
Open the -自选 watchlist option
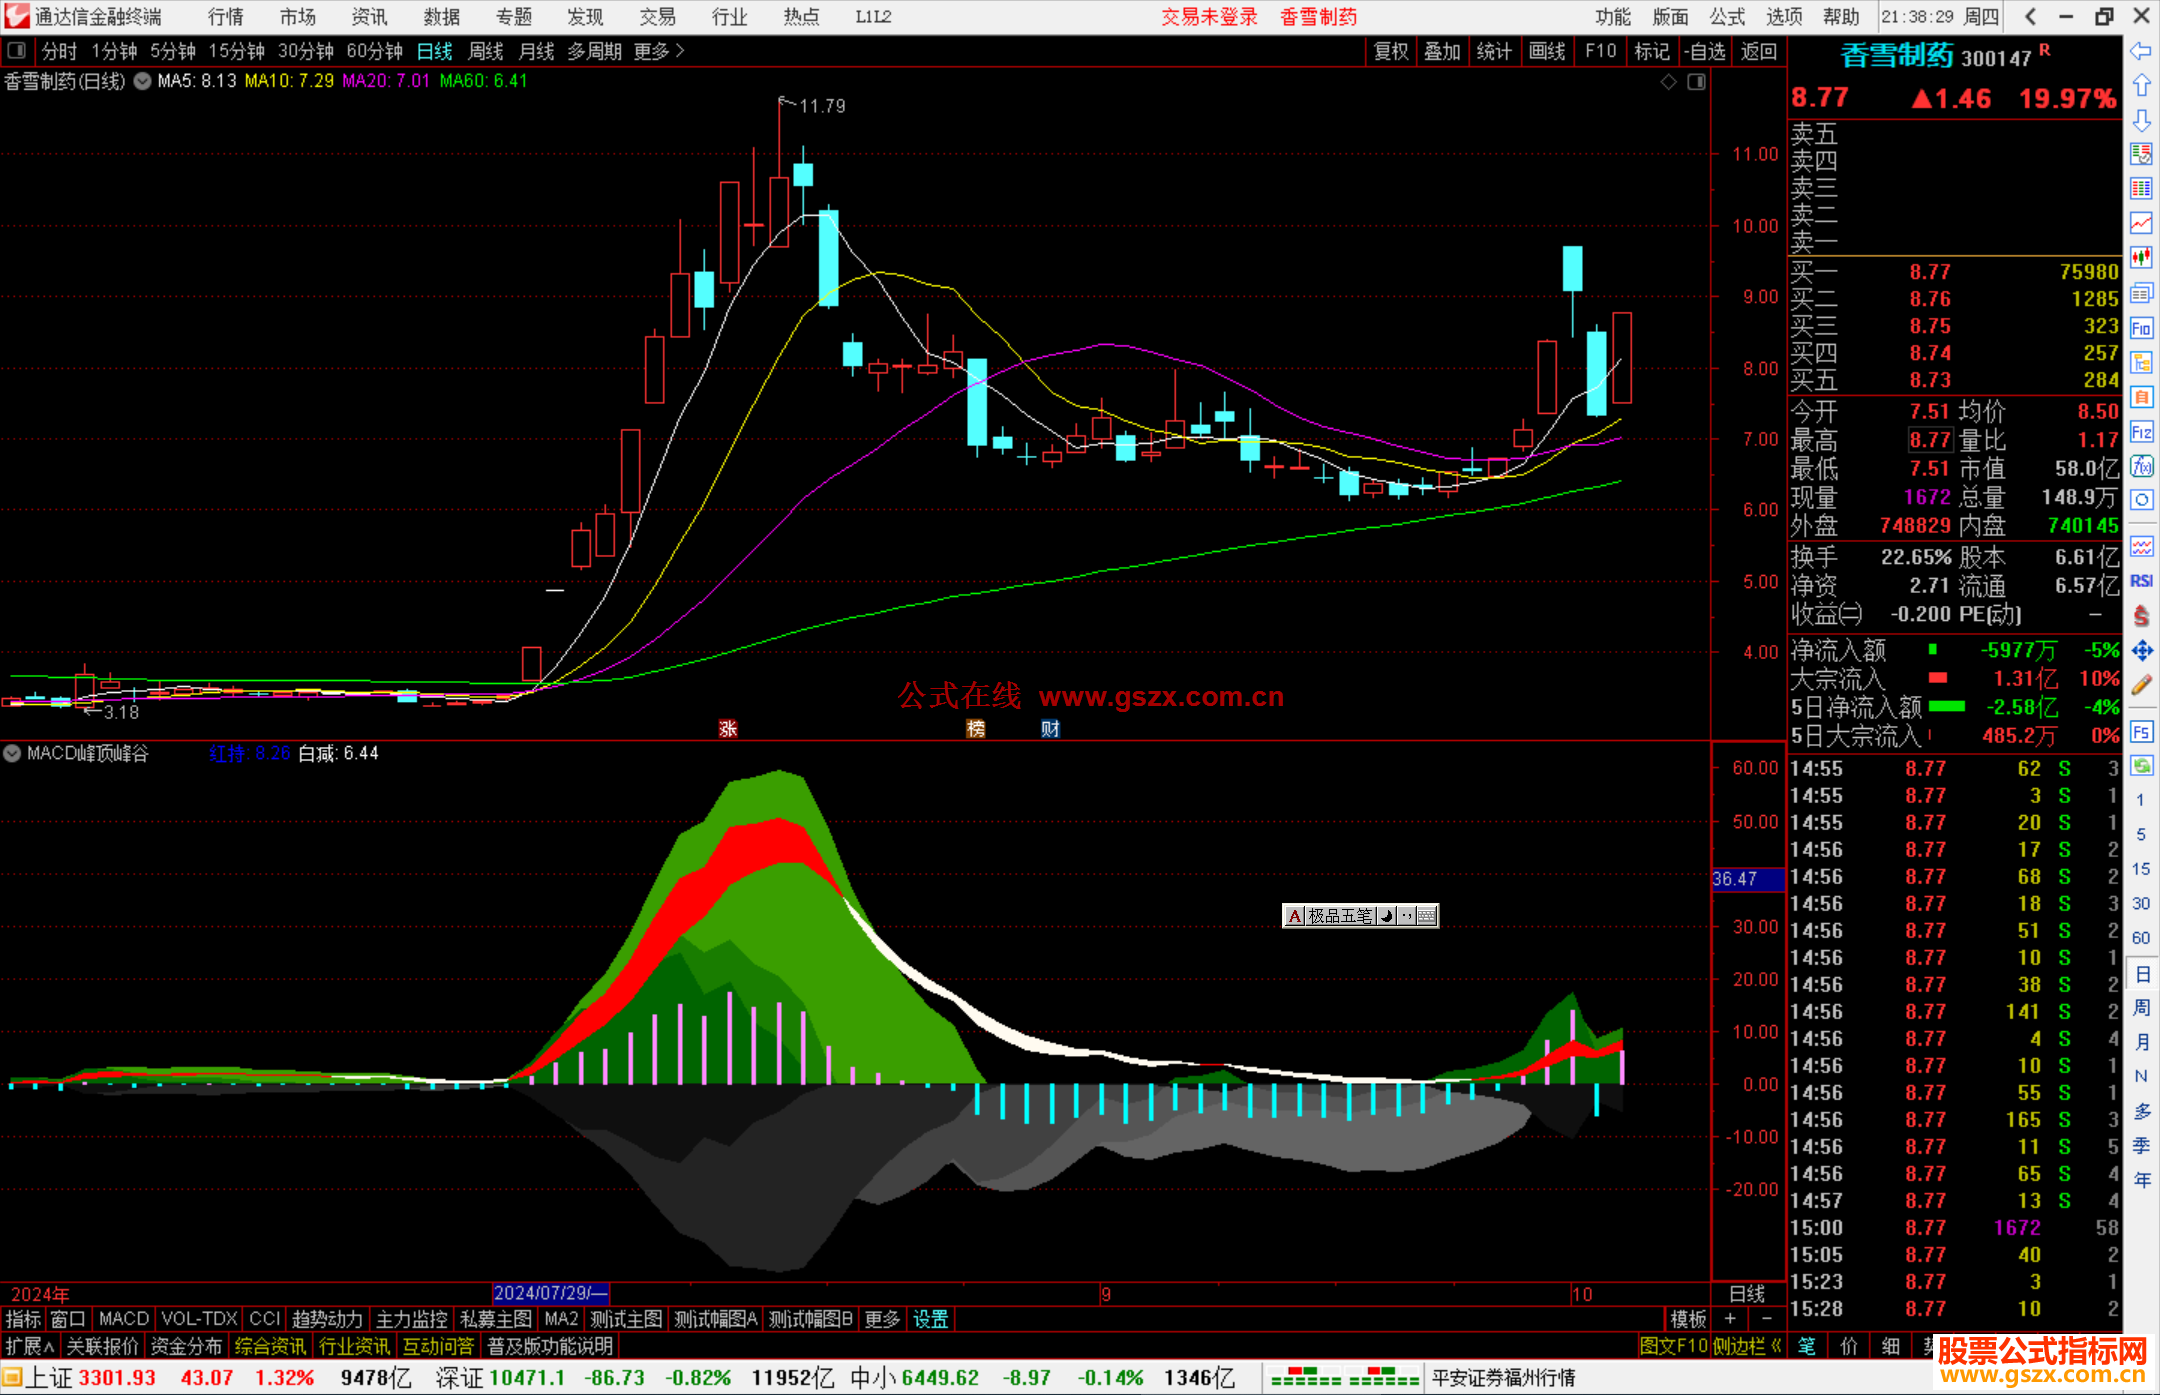(1706, 51)
